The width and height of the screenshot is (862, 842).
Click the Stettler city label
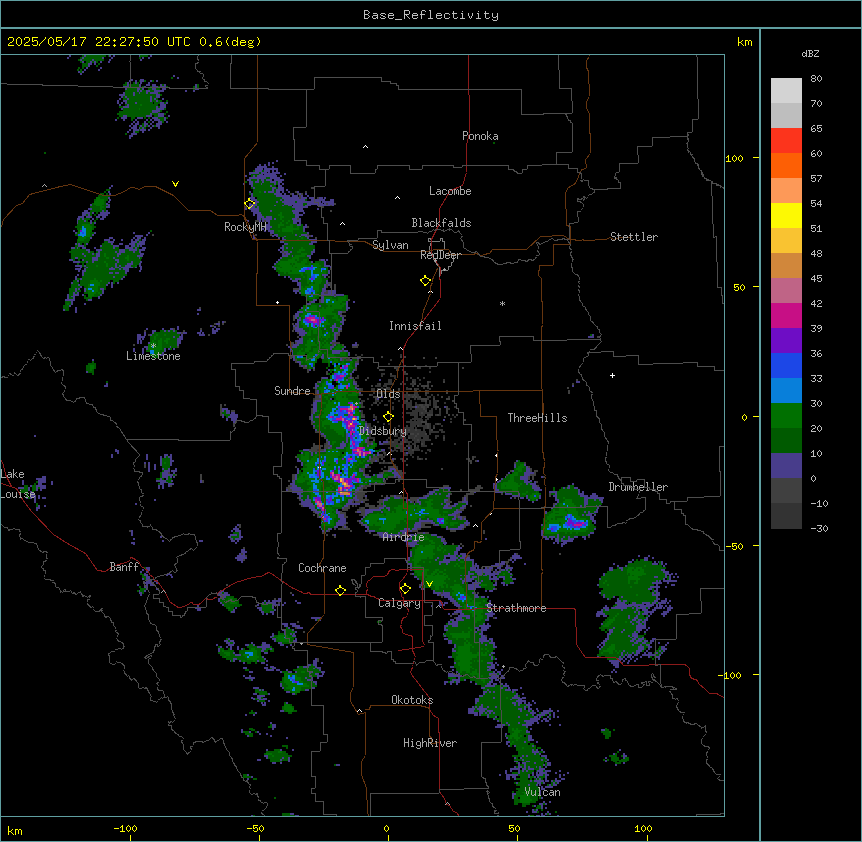point(634,237)
